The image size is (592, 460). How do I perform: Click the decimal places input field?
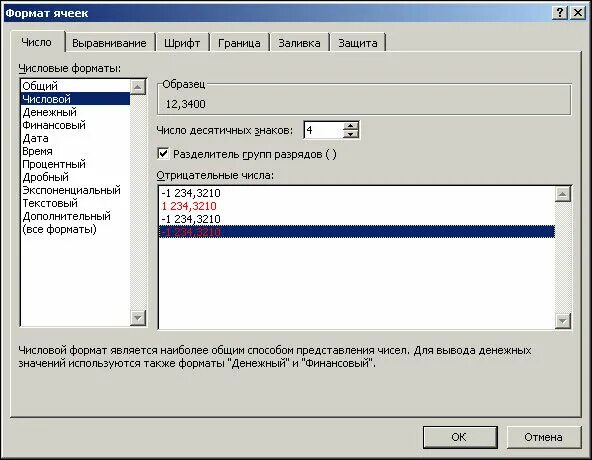[324, 130]
